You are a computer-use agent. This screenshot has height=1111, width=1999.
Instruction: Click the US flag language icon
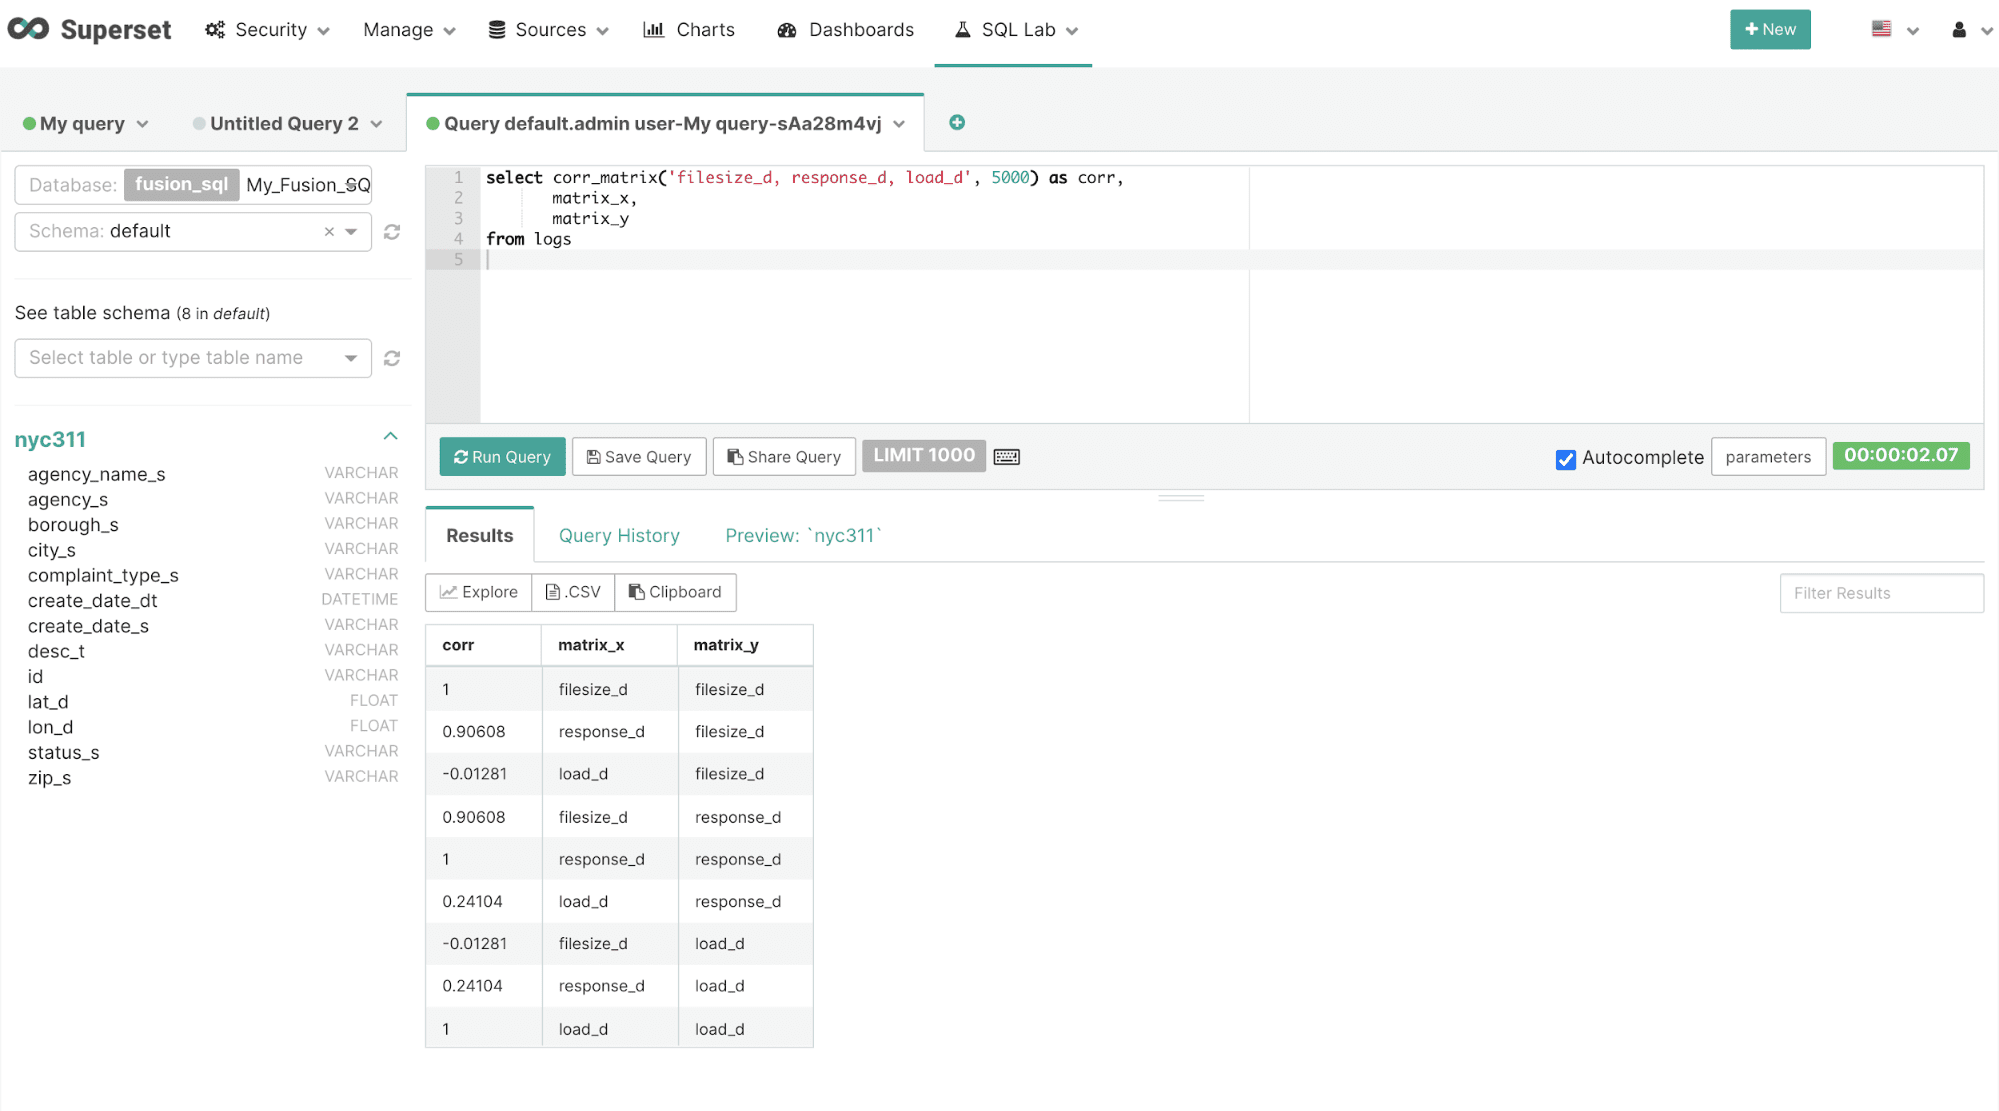tap(1881, 29)
